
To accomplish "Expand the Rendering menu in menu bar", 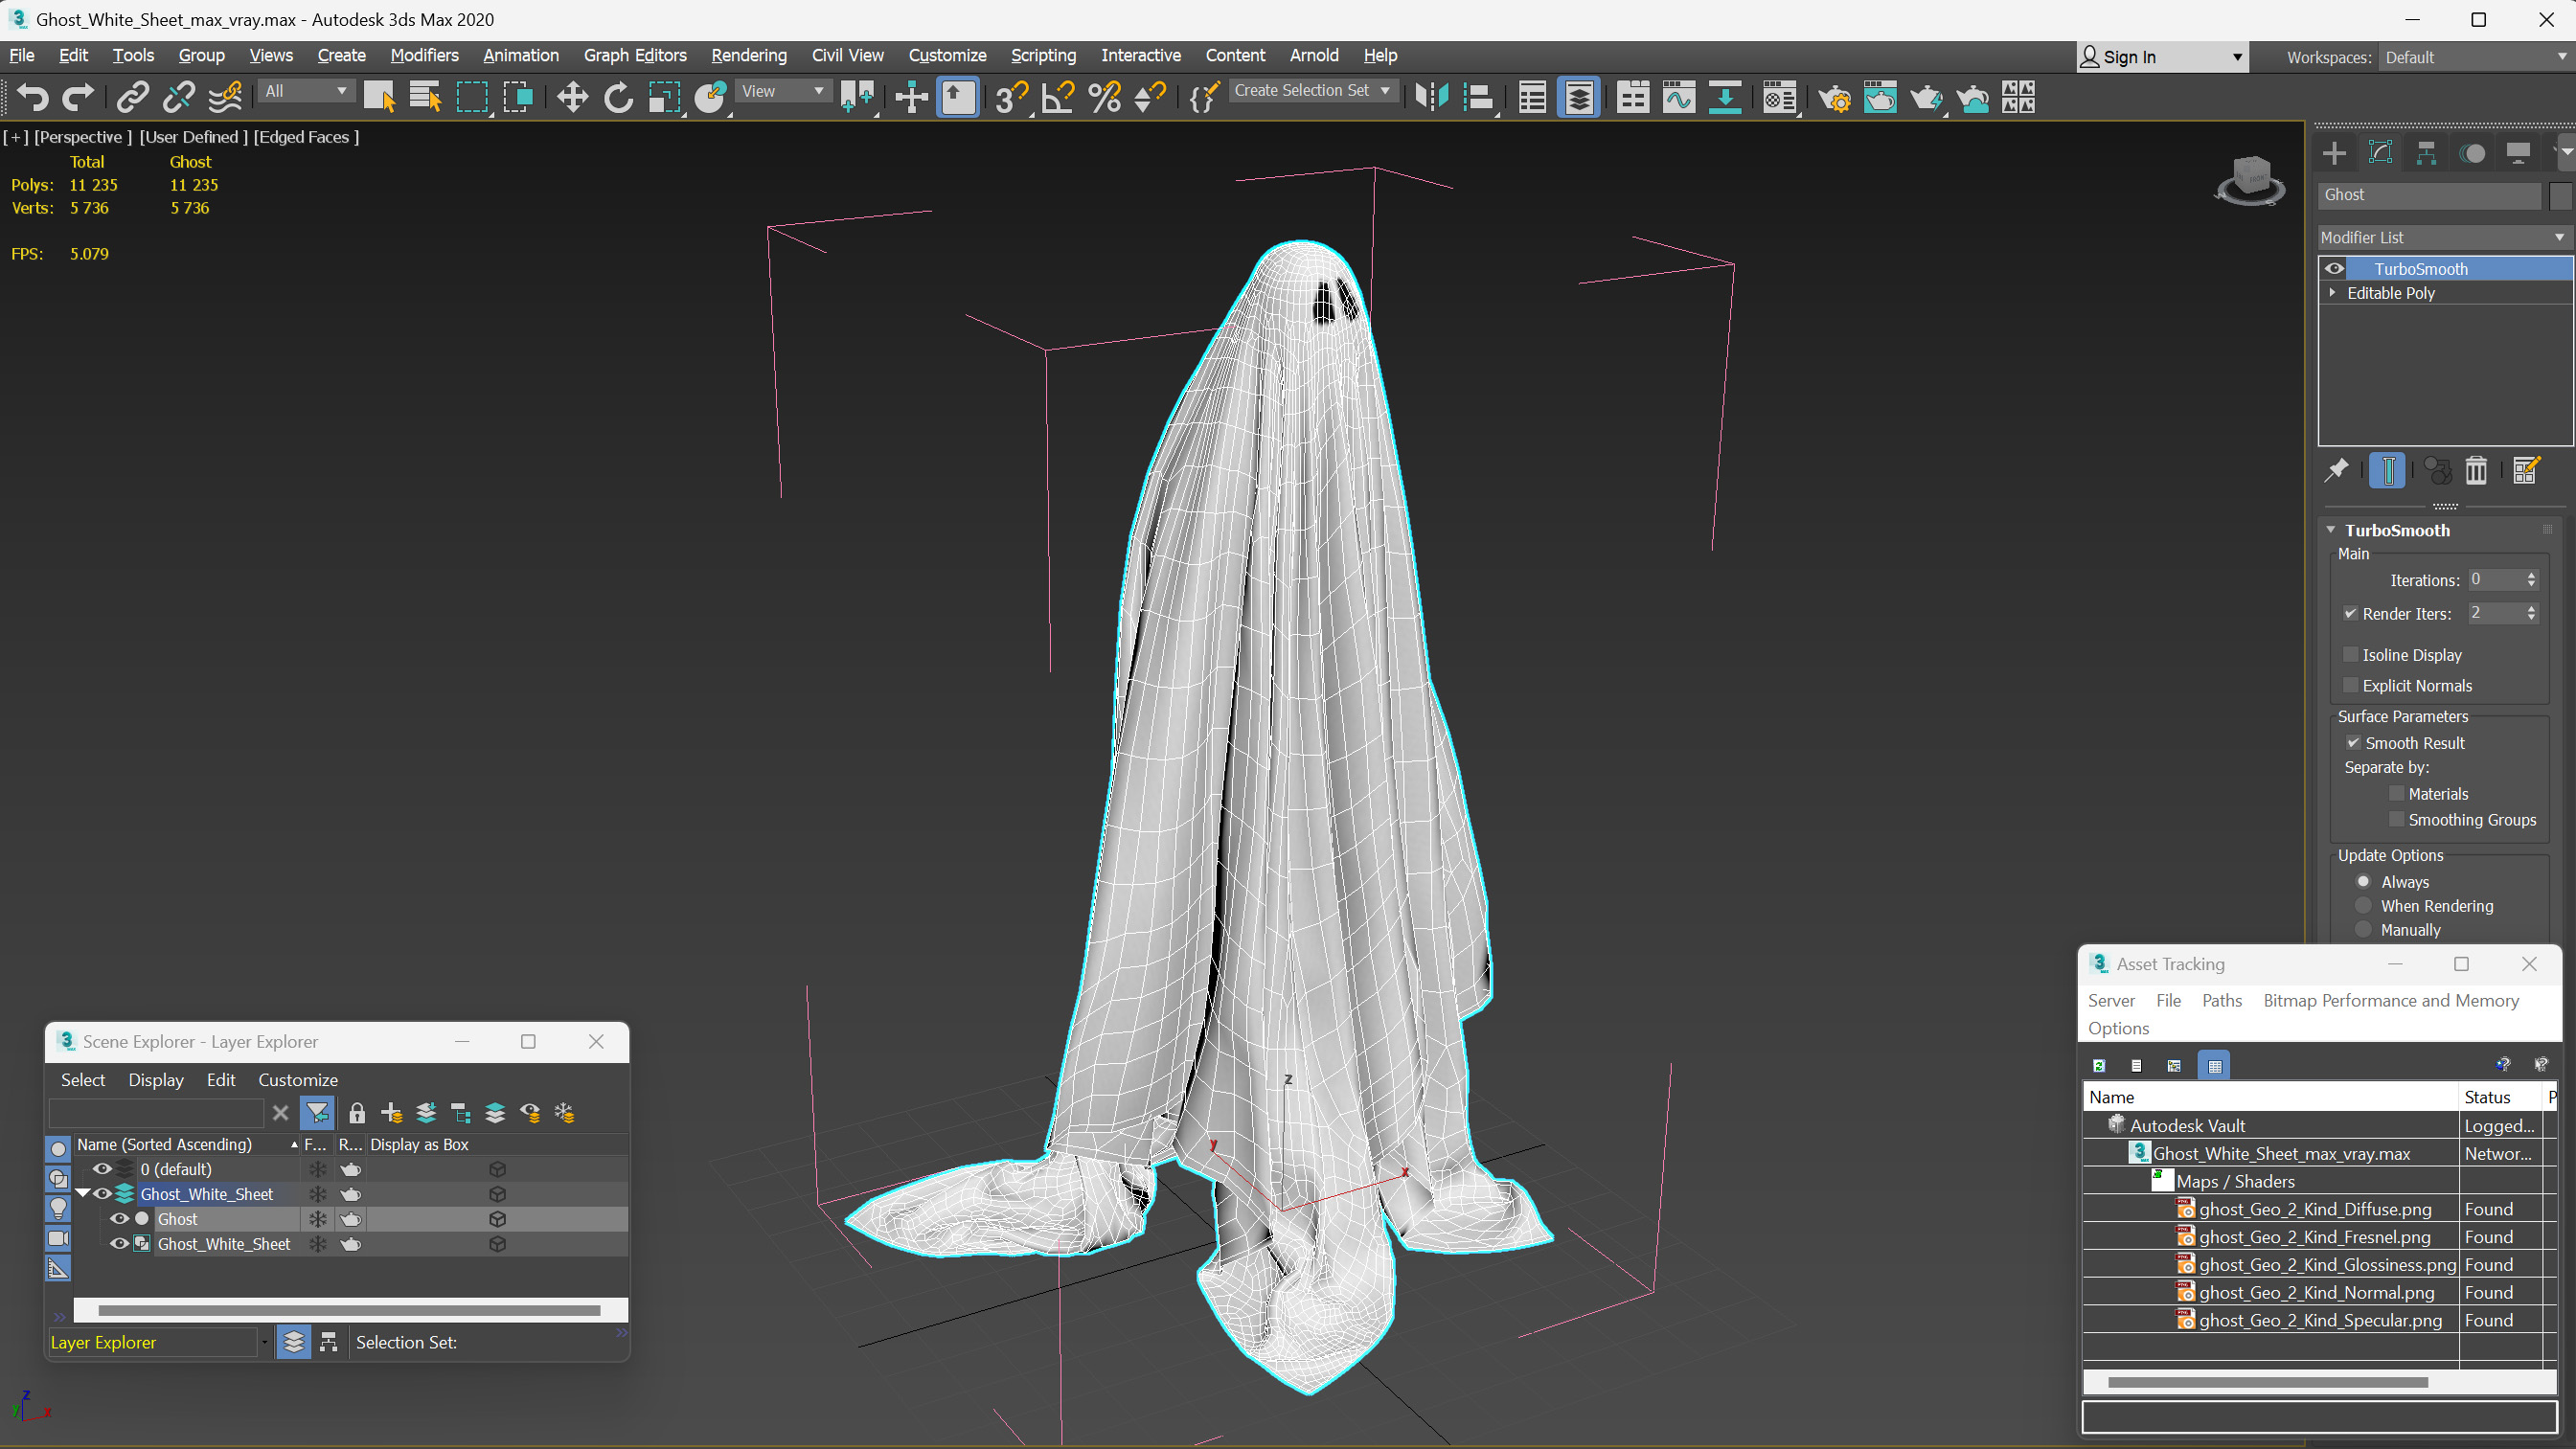I will 748,55.
